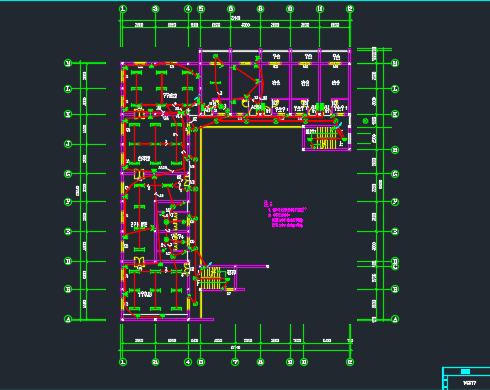Select grid axis bubble 7 below the plan

click(235, 362)
